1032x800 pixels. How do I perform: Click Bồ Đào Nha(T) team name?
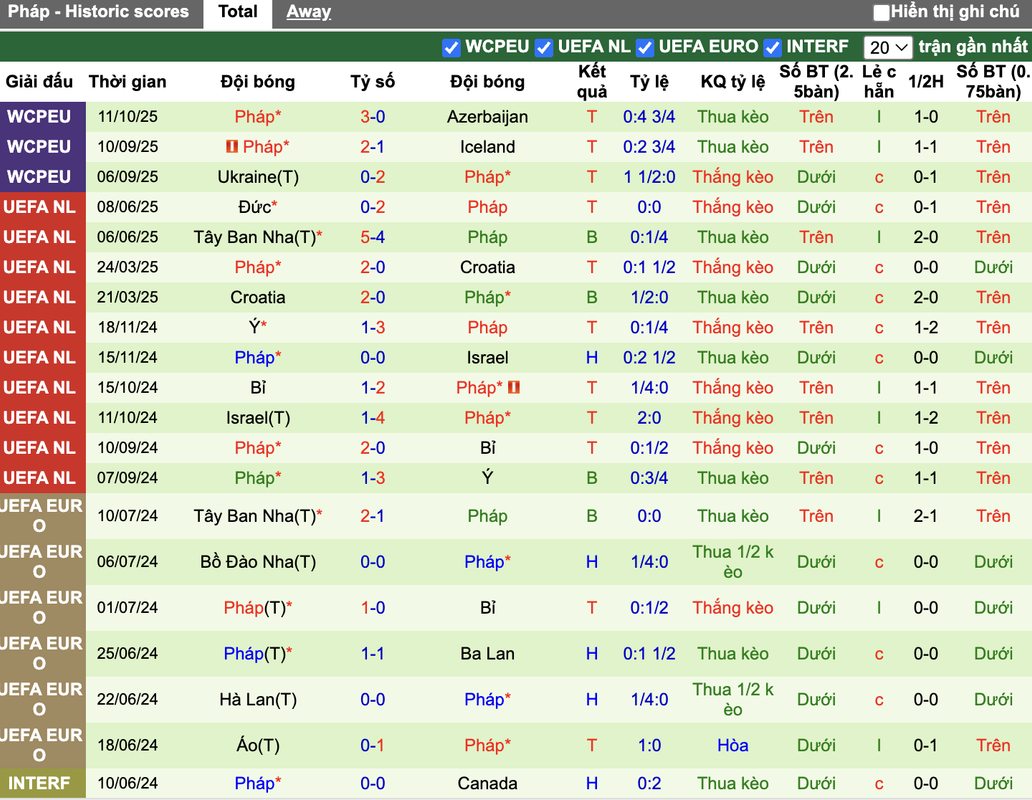click(x=258, y=562)
